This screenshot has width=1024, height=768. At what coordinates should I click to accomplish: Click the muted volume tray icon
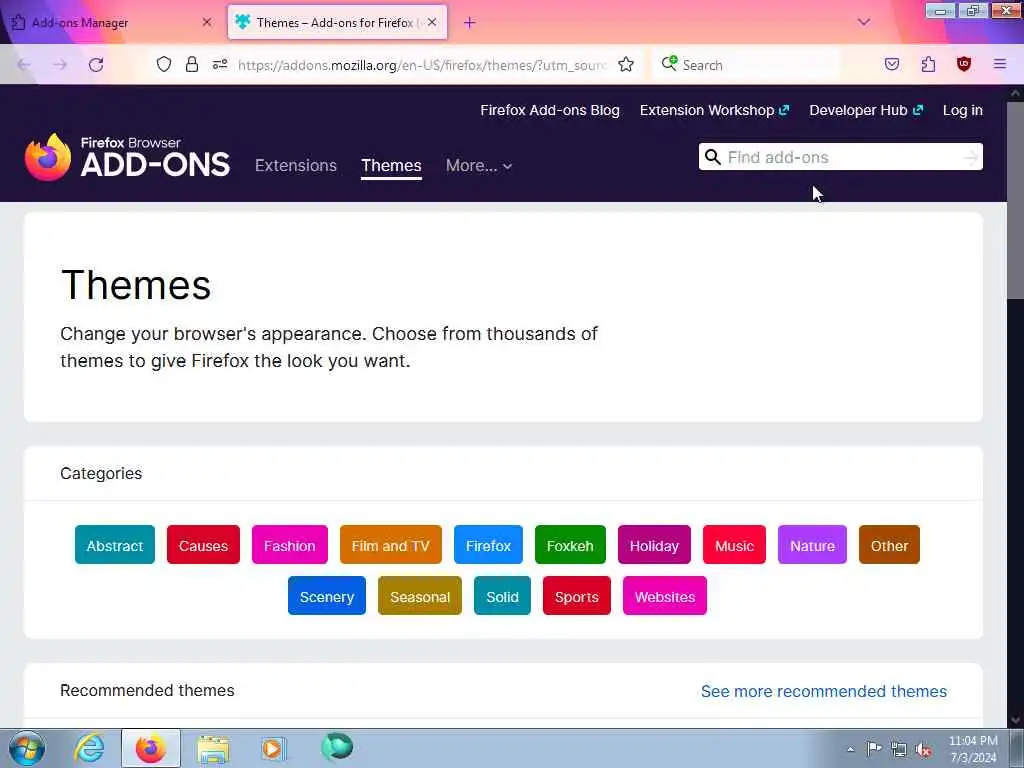pos(923,749)
